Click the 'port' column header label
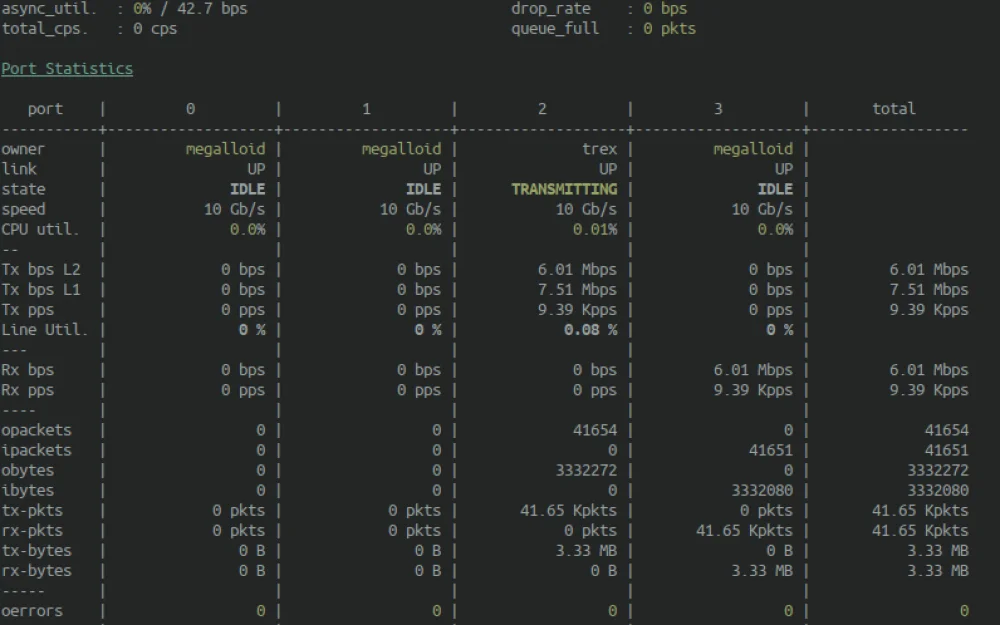This screenshot has height=625, width=1000. pos(45,109)
